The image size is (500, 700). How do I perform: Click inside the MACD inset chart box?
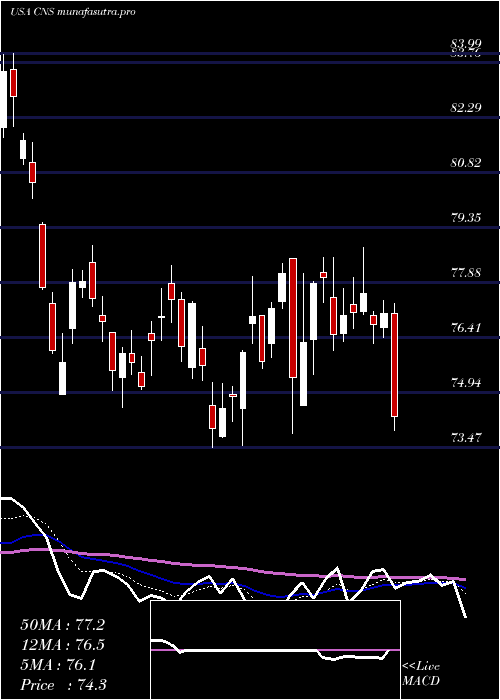(x=275, y=650)
